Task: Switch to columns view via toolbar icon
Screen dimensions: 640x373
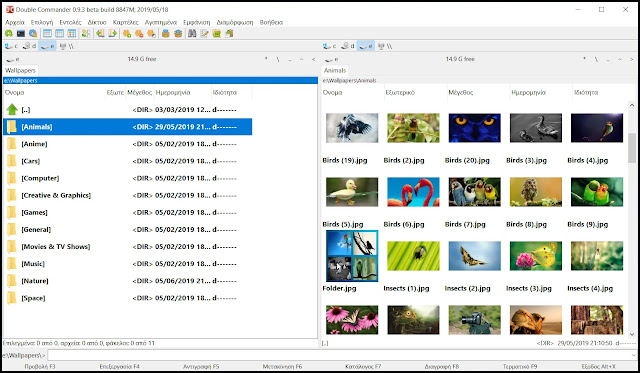Action: coord(60,33)
